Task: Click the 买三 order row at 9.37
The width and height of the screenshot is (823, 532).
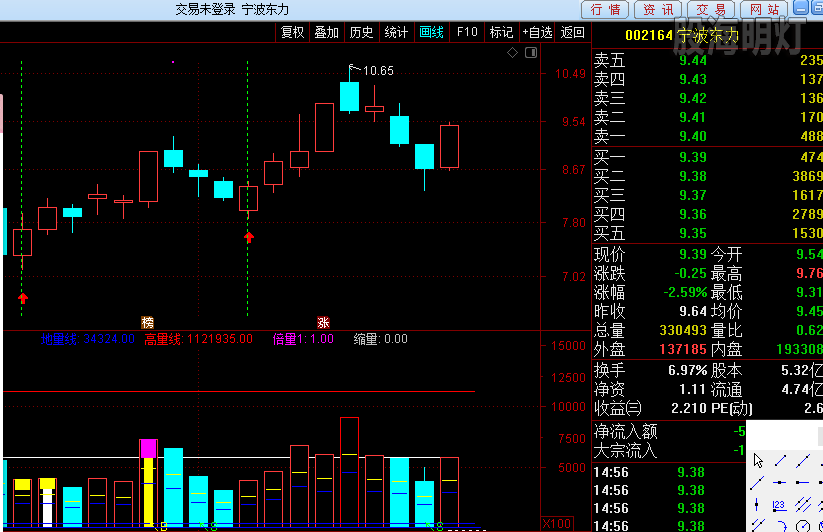Action: click(708, 195)
